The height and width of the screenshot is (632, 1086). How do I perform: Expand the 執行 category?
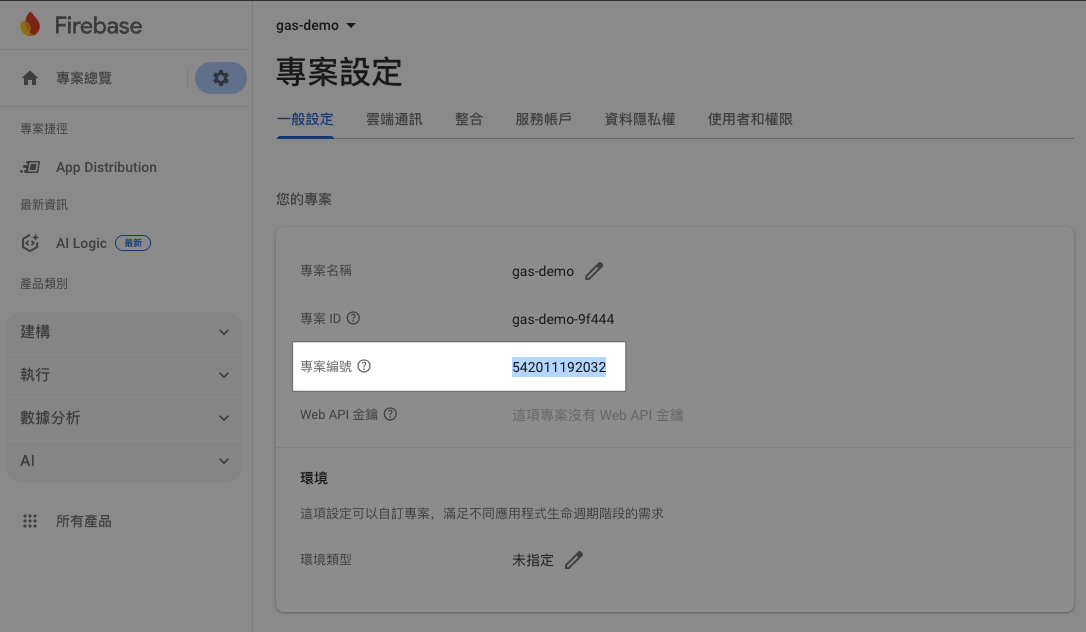pyautogui.click(x=124, y=374)
